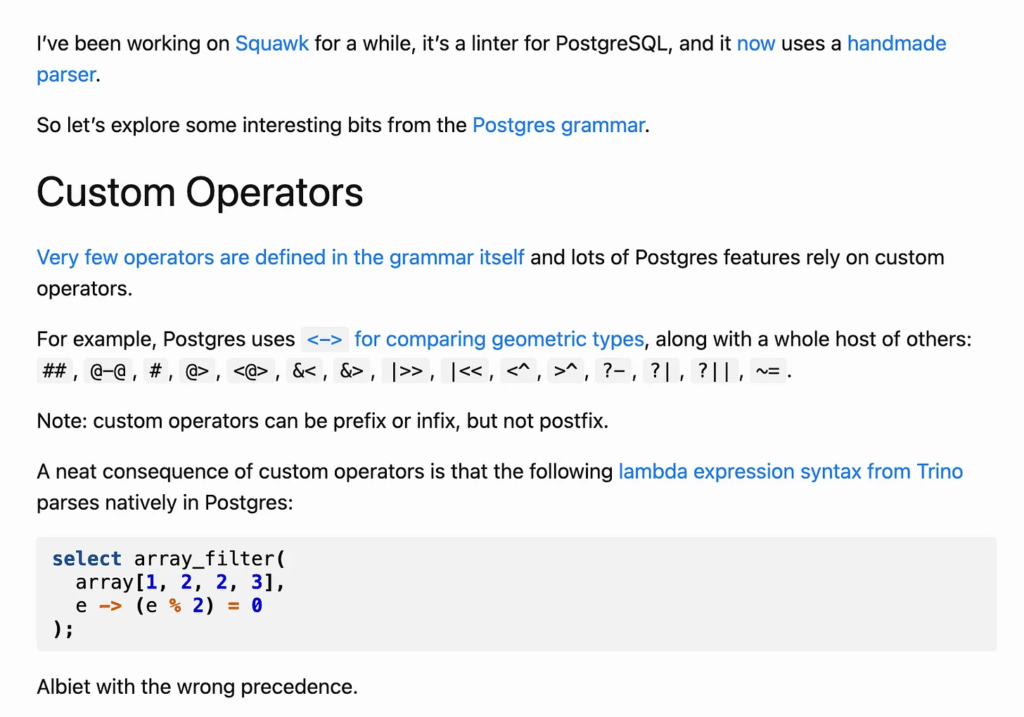Click the select keyword in code block

tap(87, 559)
